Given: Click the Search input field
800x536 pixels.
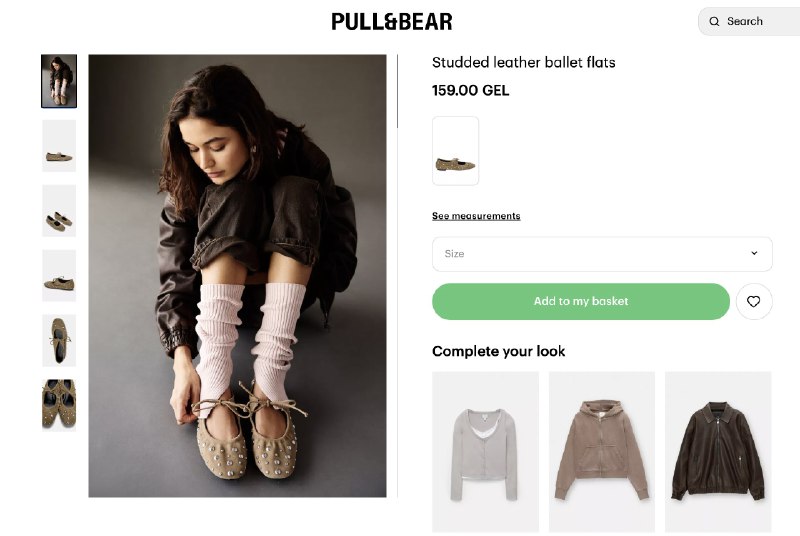Looking at the screenshot, I should pyautogui.click(x=749, y=21).
